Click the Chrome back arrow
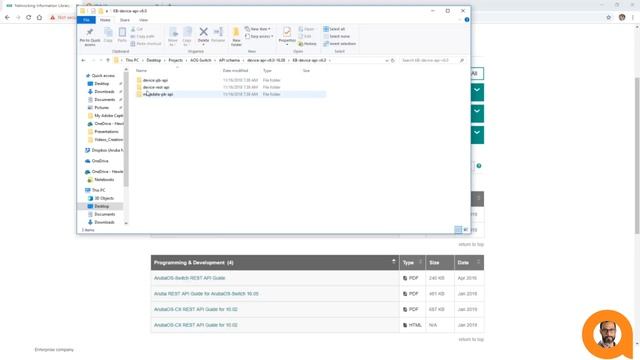This screenshot has height=360, width=640. point(7,18)
